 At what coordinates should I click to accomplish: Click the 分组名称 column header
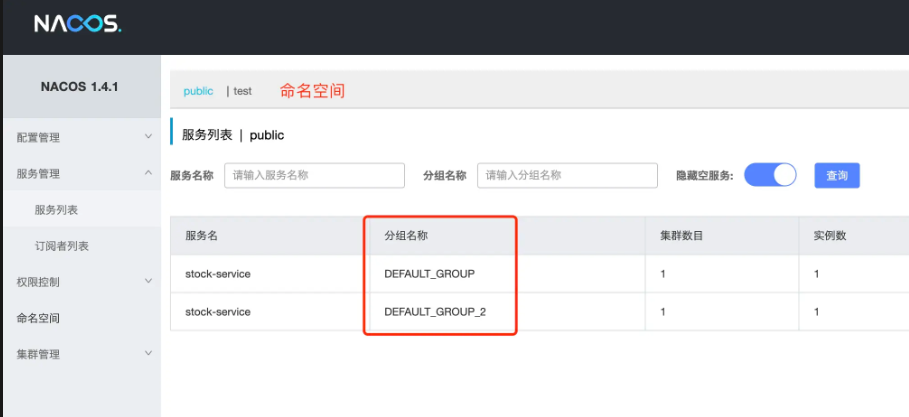tap(411, 235)
